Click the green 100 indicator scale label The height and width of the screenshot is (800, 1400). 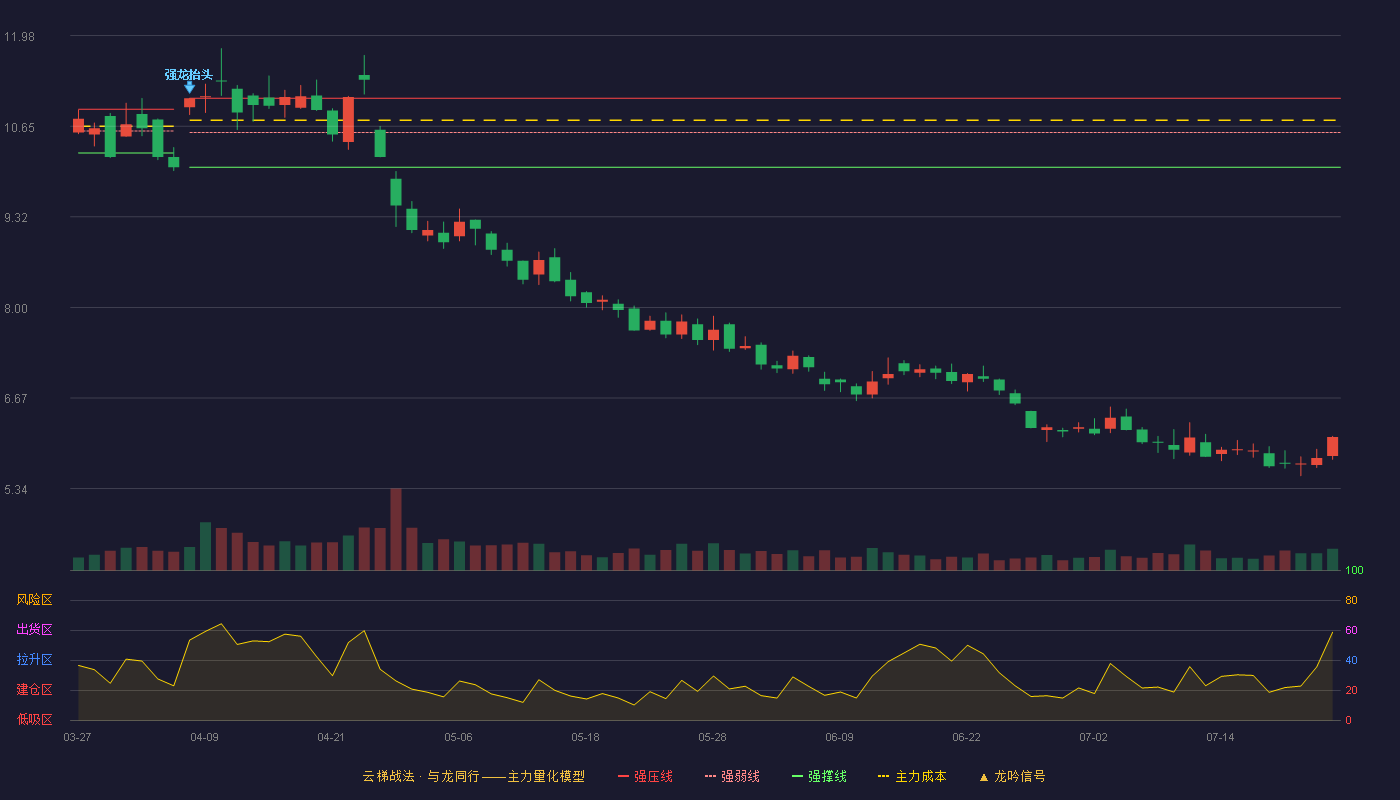click(x=1354, y=571)
